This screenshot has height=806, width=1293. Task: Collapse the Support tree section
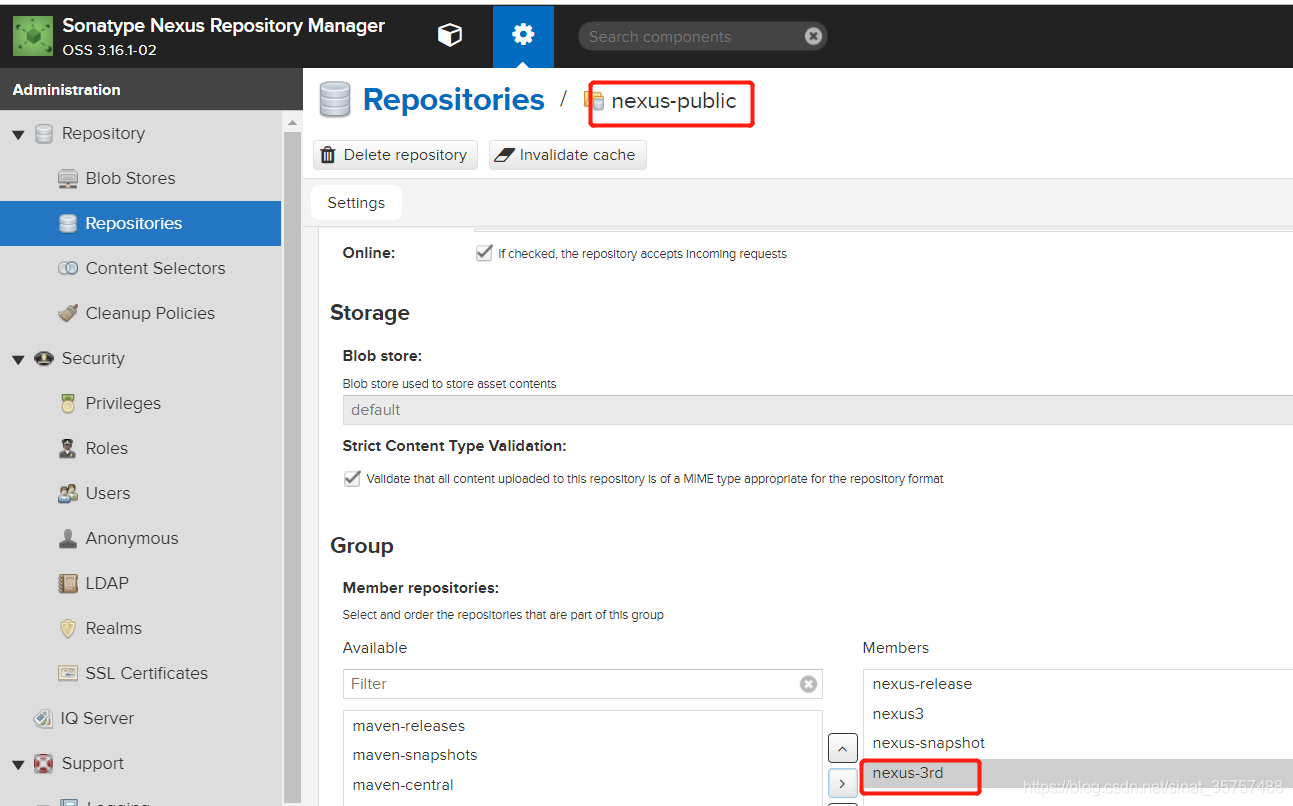pos(18,764)
